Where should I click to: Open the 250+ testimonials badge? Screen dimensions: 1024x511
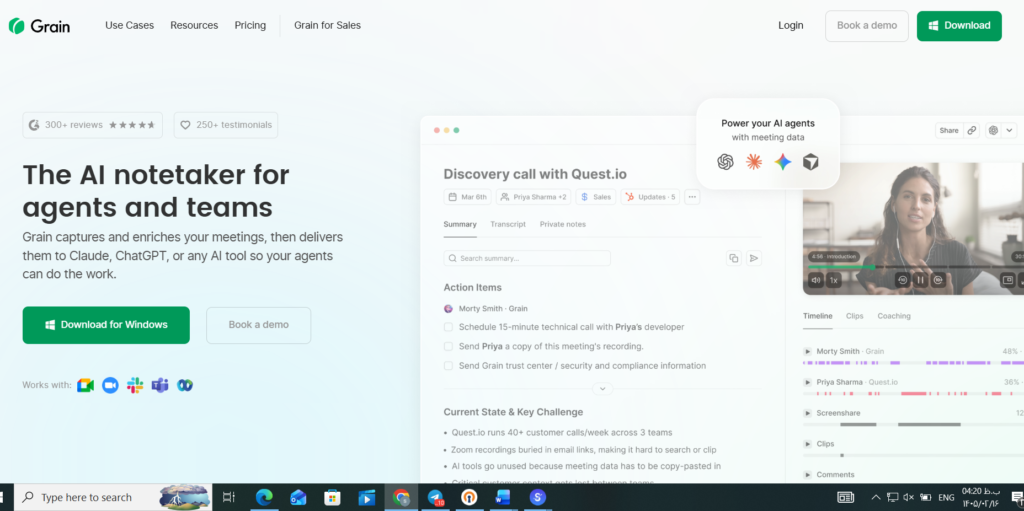226,125
